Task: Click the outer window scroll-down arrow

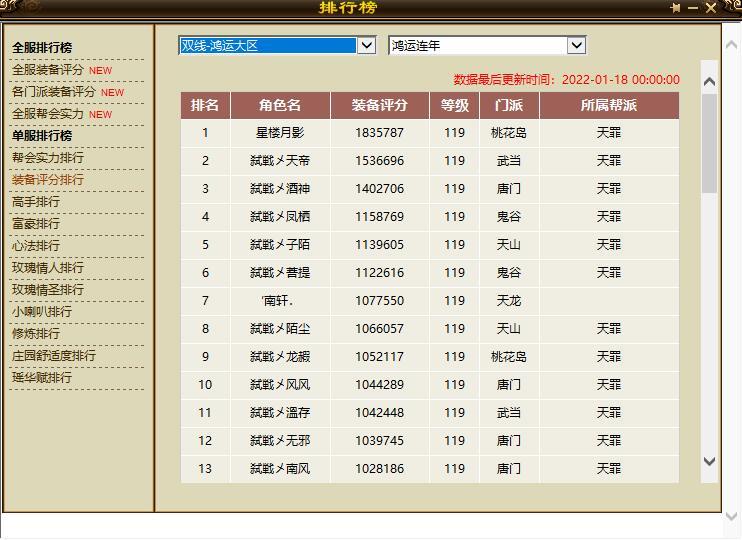Action: click(733, 516)
